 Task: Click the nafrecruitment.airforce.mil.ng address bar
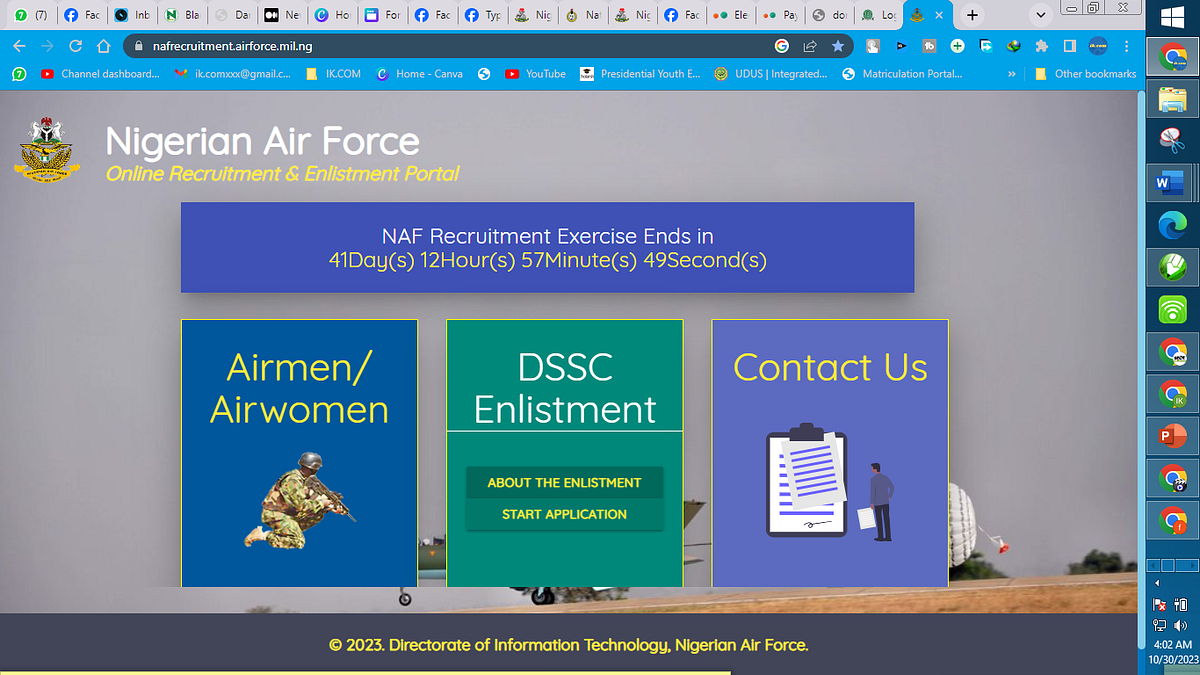(400, 46)
